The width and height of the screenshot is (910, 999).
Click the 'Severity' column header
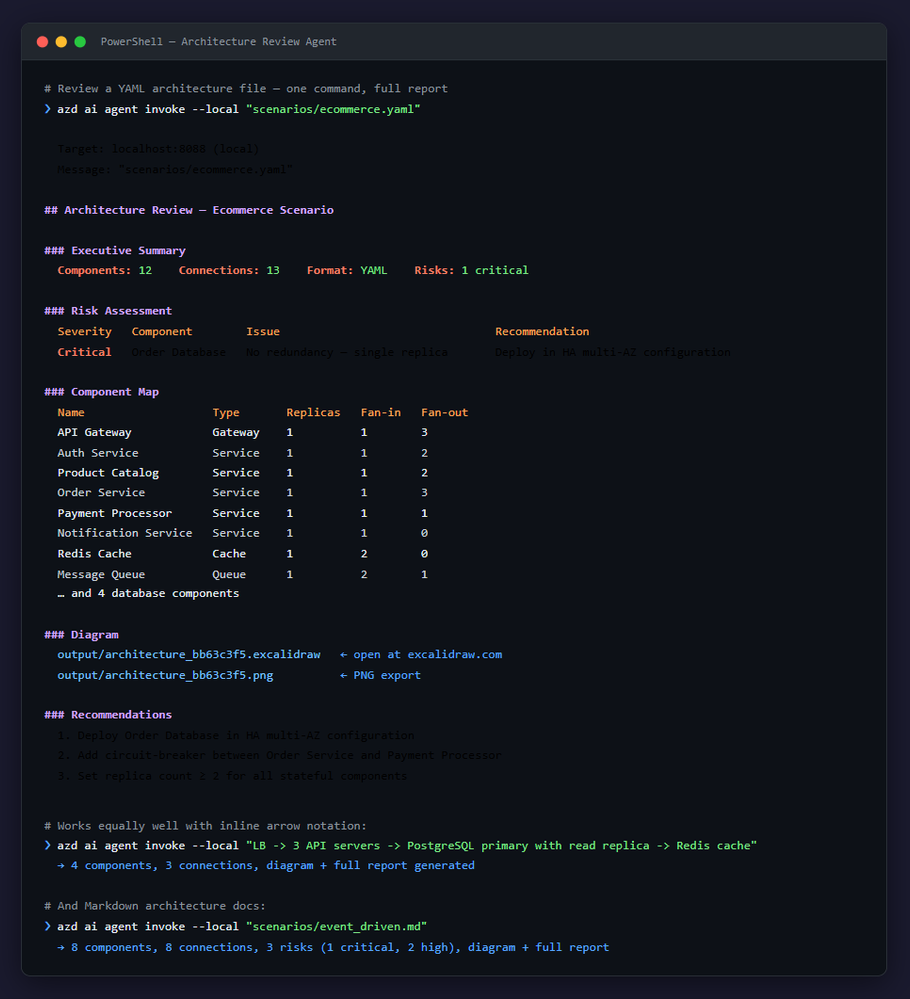(x=85, y=331)
